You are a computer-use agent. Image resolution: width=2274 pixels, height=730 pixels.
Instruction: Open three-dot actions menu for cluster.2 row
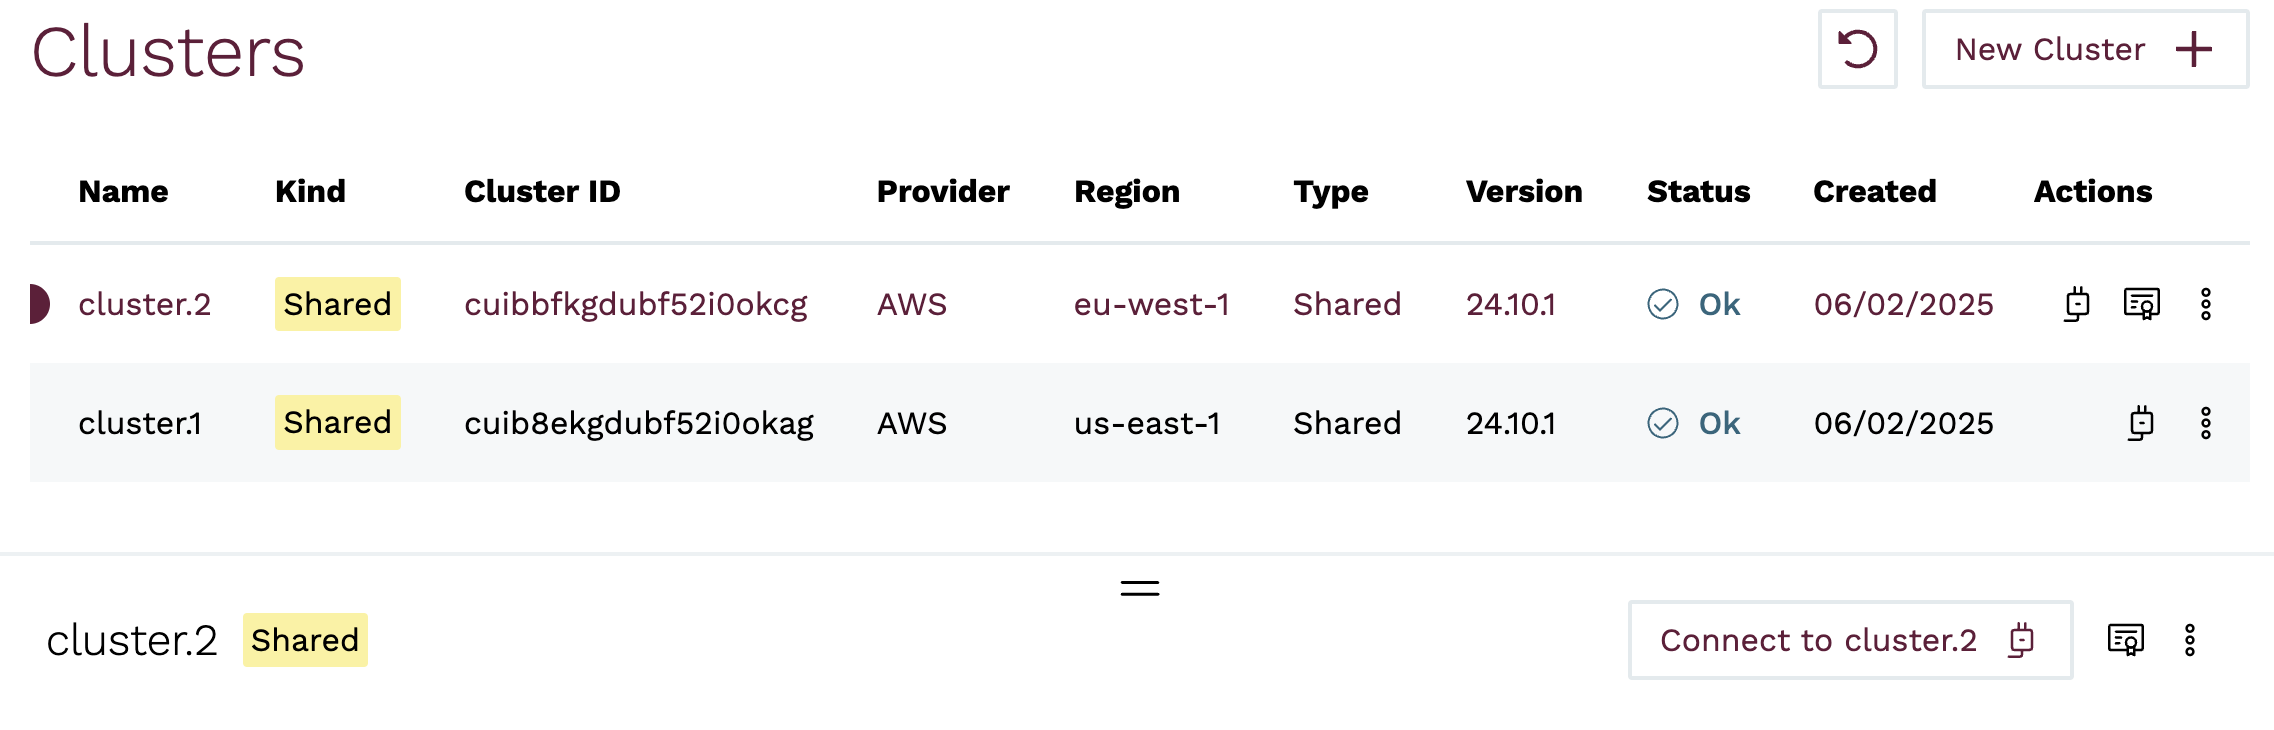pyautogui.click(x=2205, y=304)
